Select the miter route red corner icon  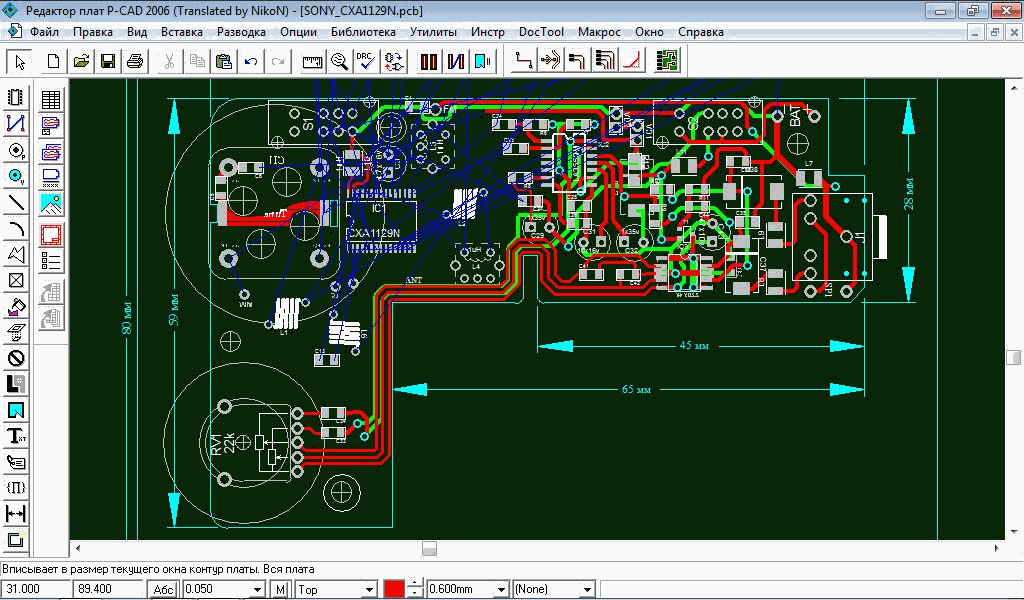click(633, 61)
